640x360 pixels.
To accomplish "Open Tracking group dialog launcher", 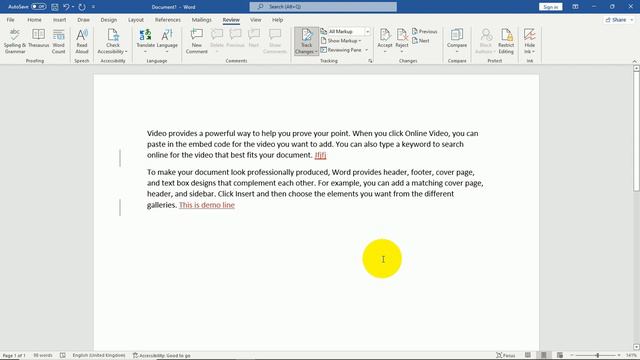I will tap(370, 61).
